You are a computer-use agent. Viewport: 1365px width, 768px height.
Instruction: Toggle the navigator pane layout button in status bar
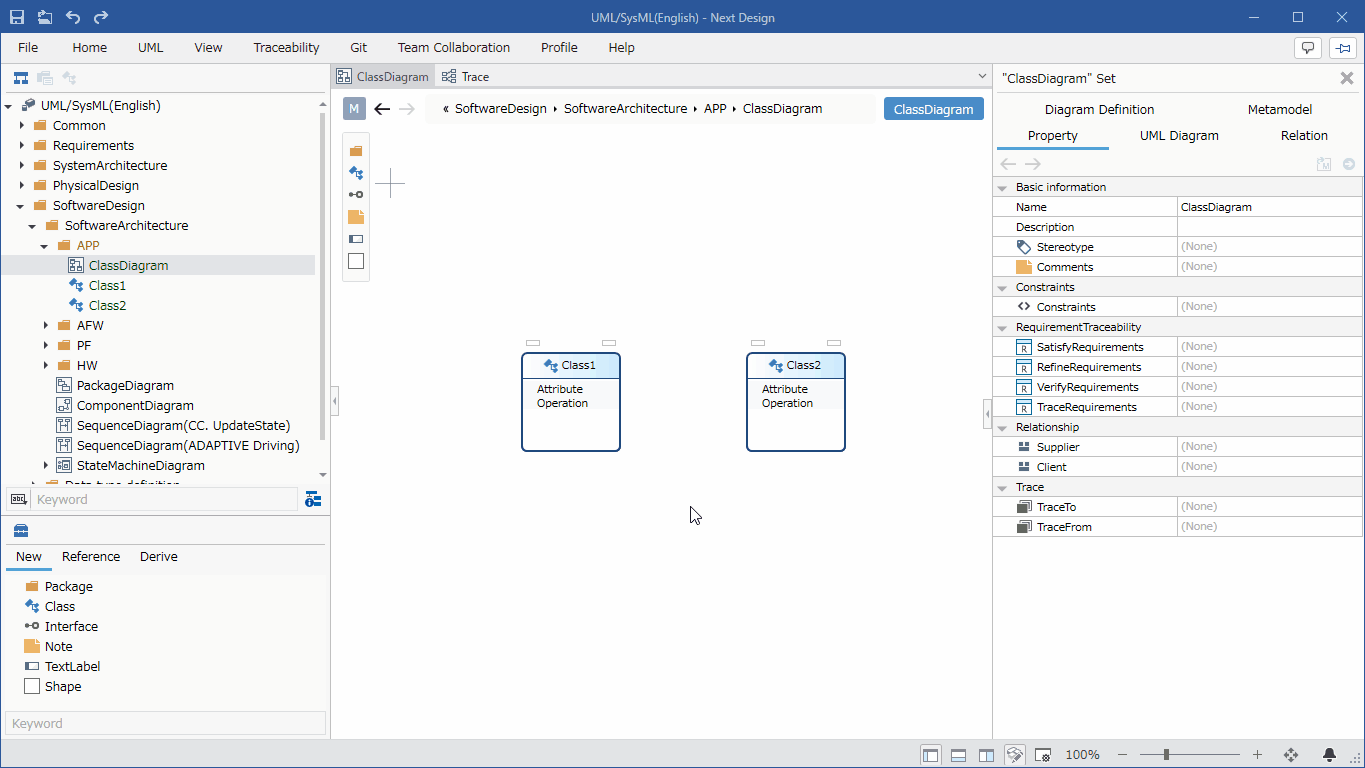tap(931, 755)
